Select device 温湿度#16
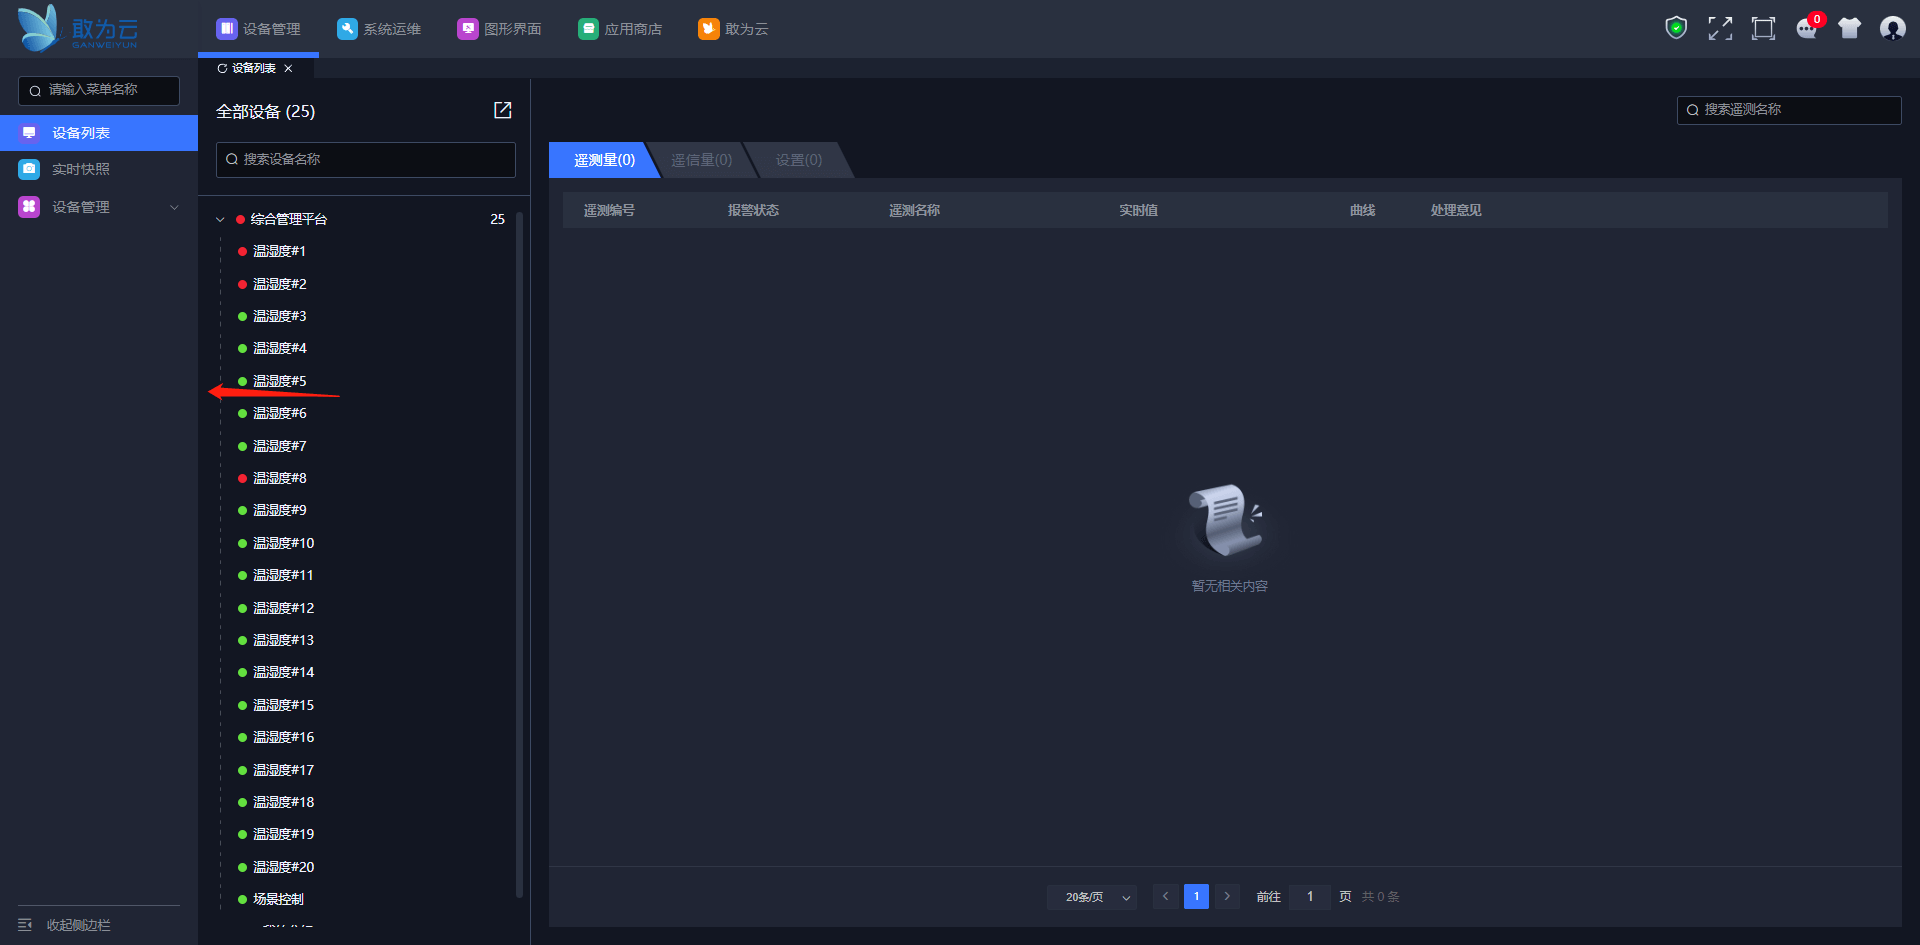Screen dimensions: 1920x945 (283, 737)
